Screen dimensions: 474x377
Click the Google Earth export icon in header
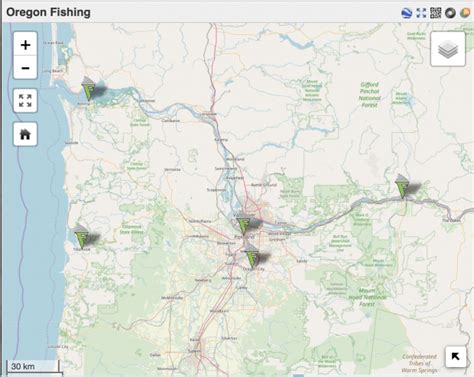pos(407,13)
